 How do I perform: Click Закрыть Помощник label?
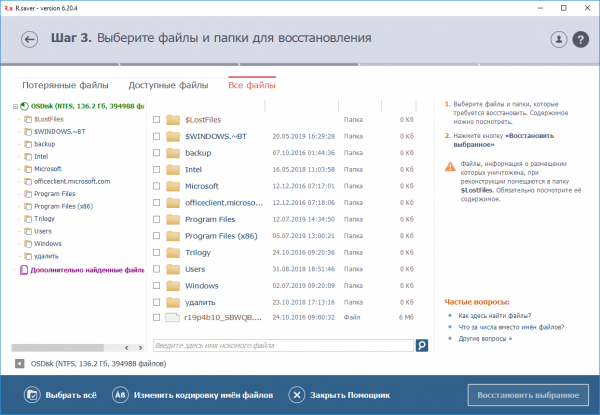click(x=350, y=395)
